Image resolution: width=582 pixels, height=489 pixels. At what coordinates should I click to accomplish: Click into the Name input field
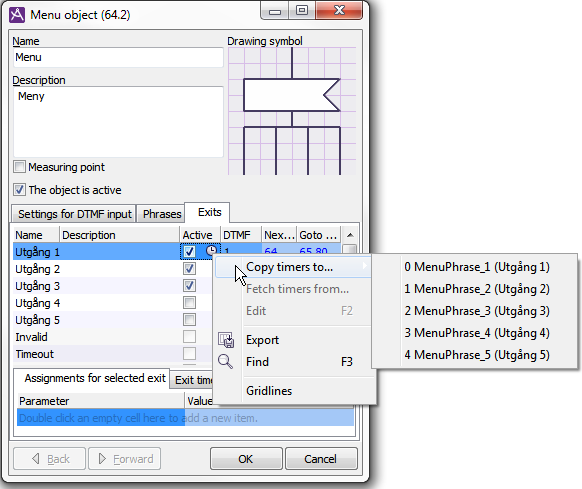pos(118,58)
